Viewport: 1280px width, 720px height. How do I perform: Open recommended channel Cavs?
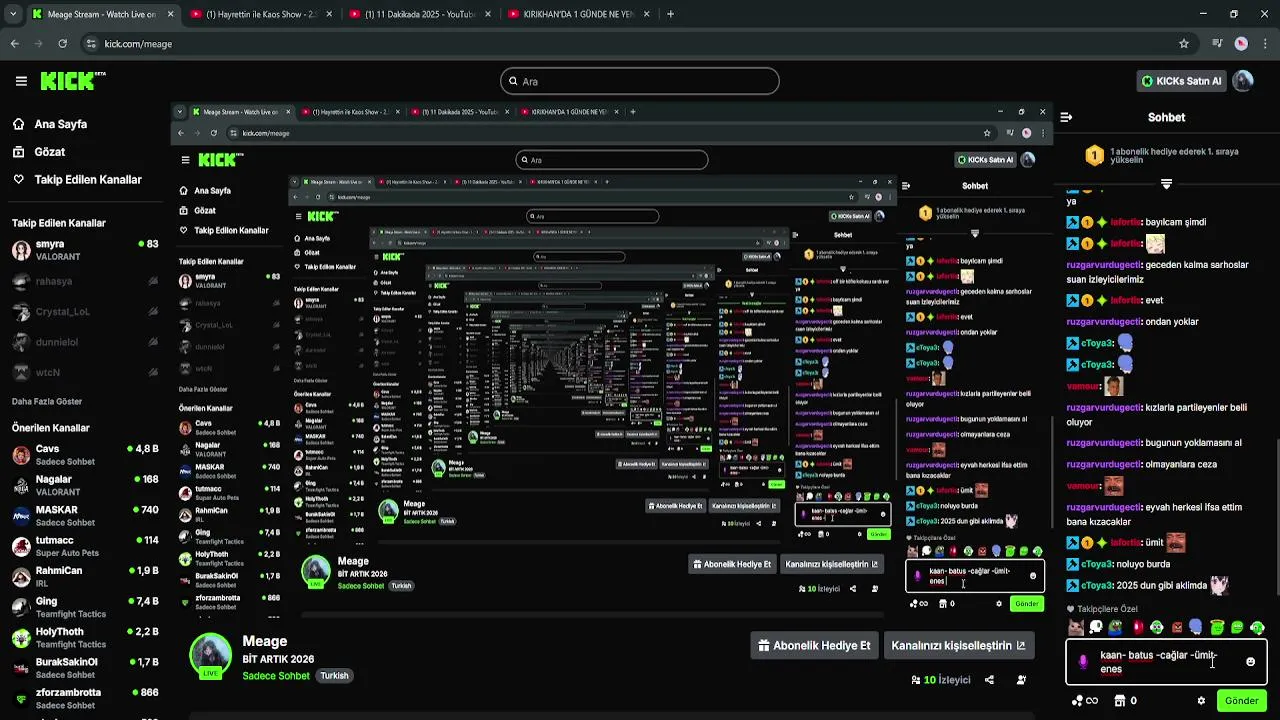click(85, 455)
